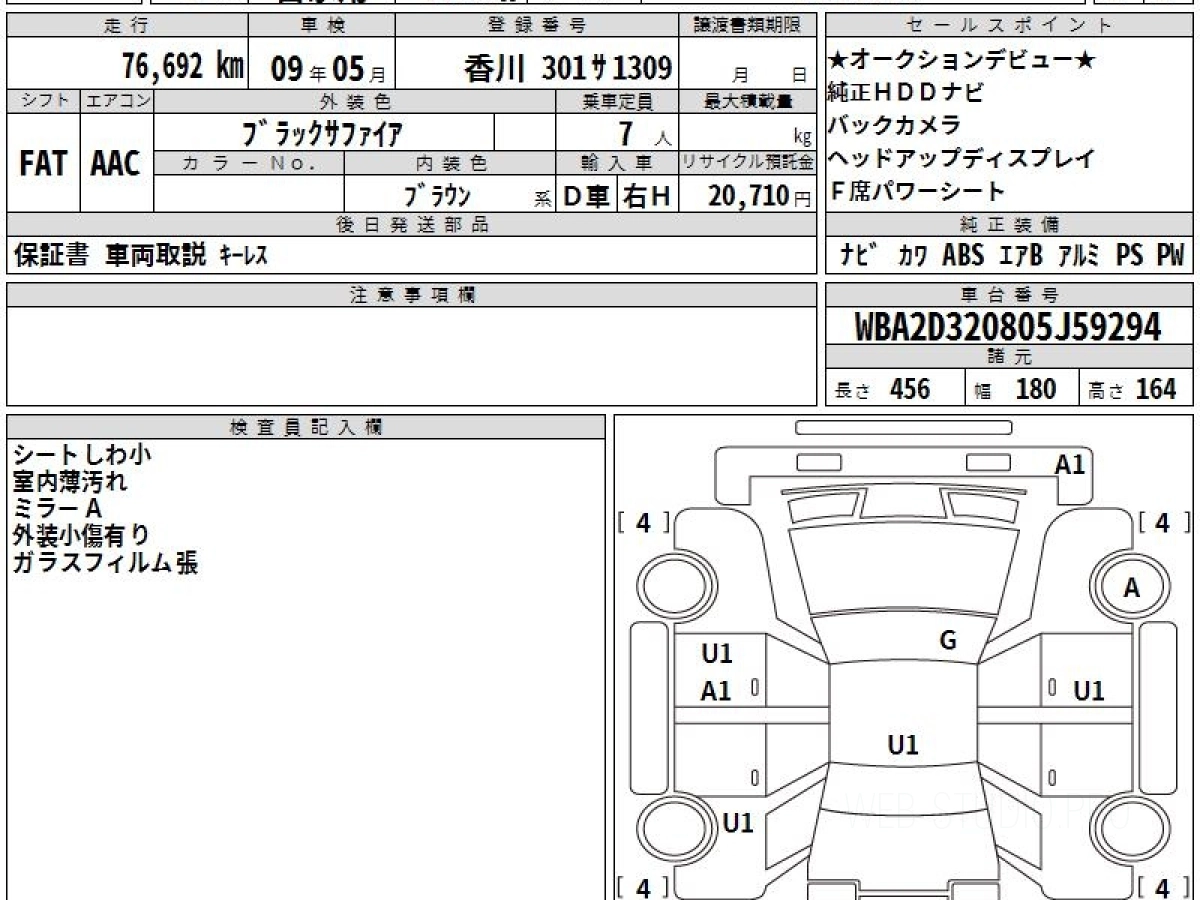The height and width of the screenshot is (900, 1200).
Task: Click the 検査員記入欄 heading
Action: (x=306, y=427)
